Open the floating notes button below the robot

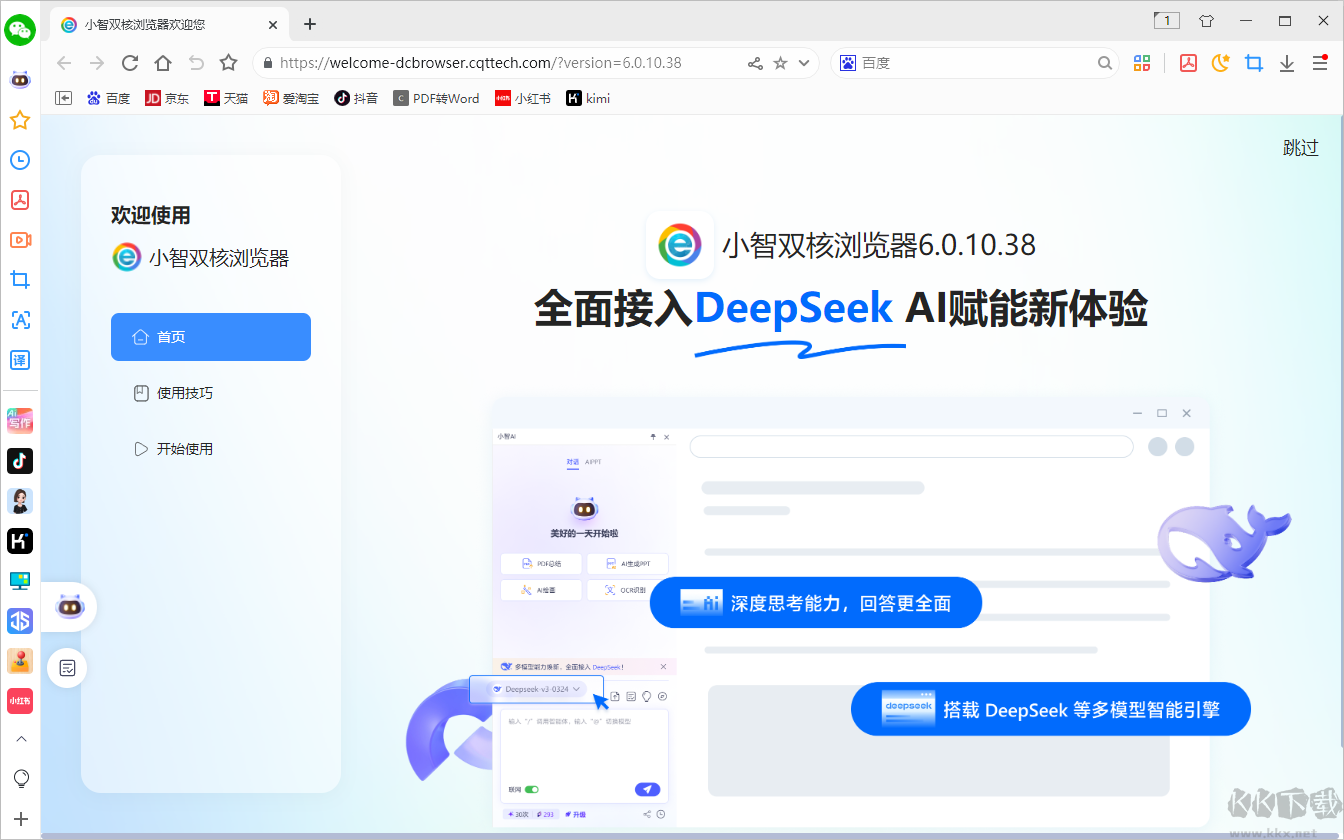(x=67, y=668)
